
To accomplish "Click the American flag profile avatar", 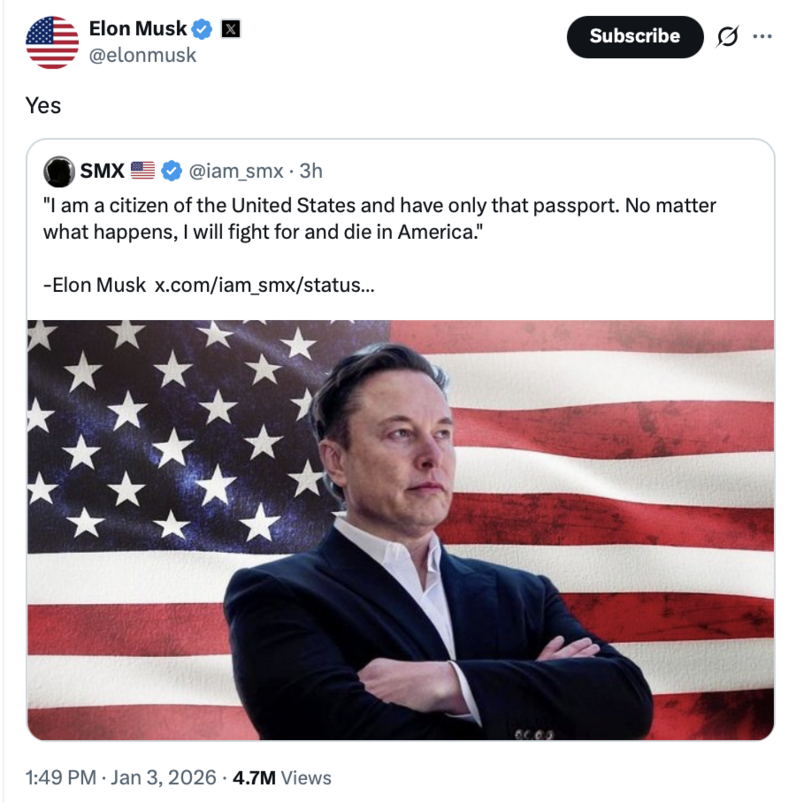I will pyautogui.click(x=52, y=42).
